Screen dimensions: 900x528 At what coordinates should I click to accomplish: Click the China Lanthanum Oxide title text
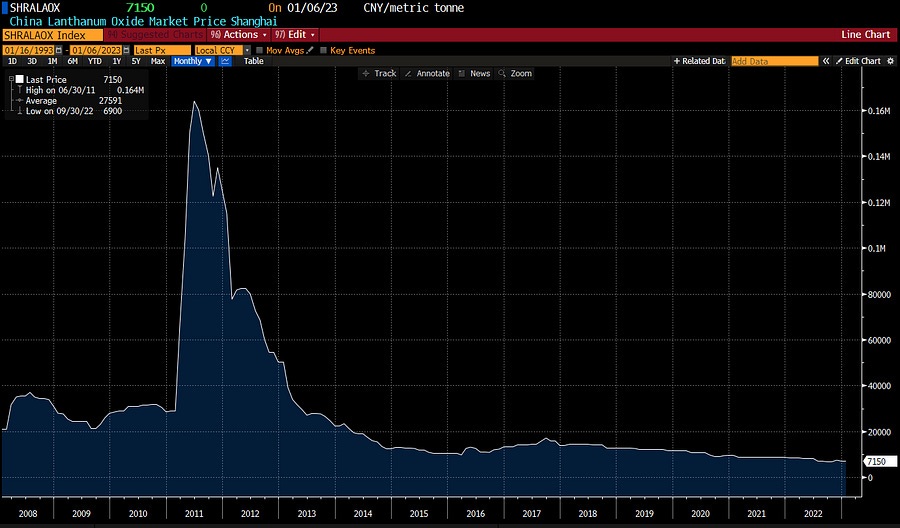point(143,21)
